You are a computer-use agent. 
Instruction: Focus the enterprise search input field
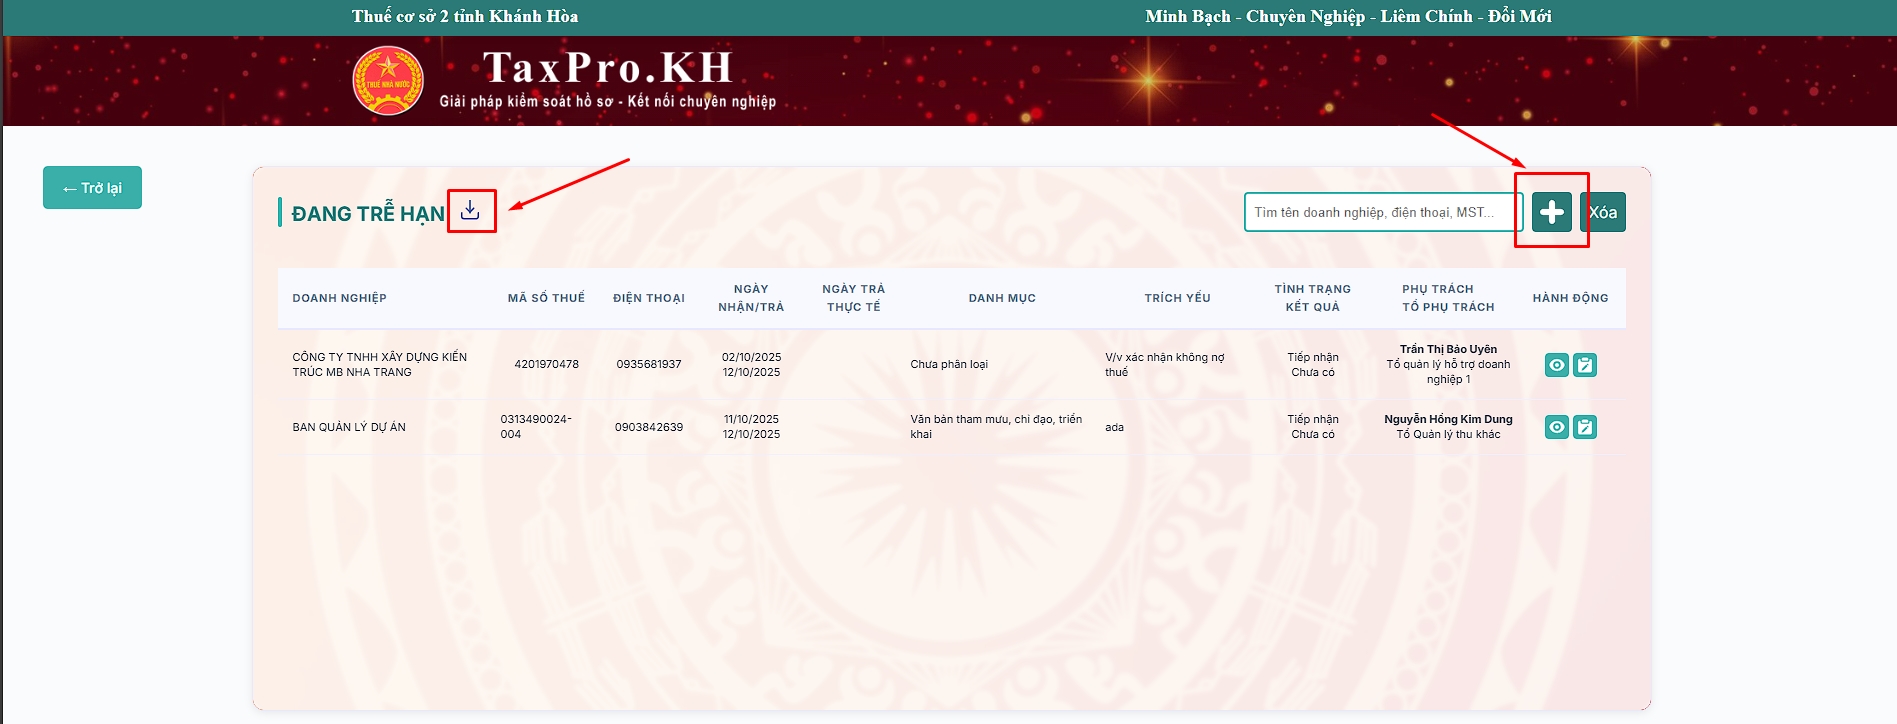tap(1382, 212)
